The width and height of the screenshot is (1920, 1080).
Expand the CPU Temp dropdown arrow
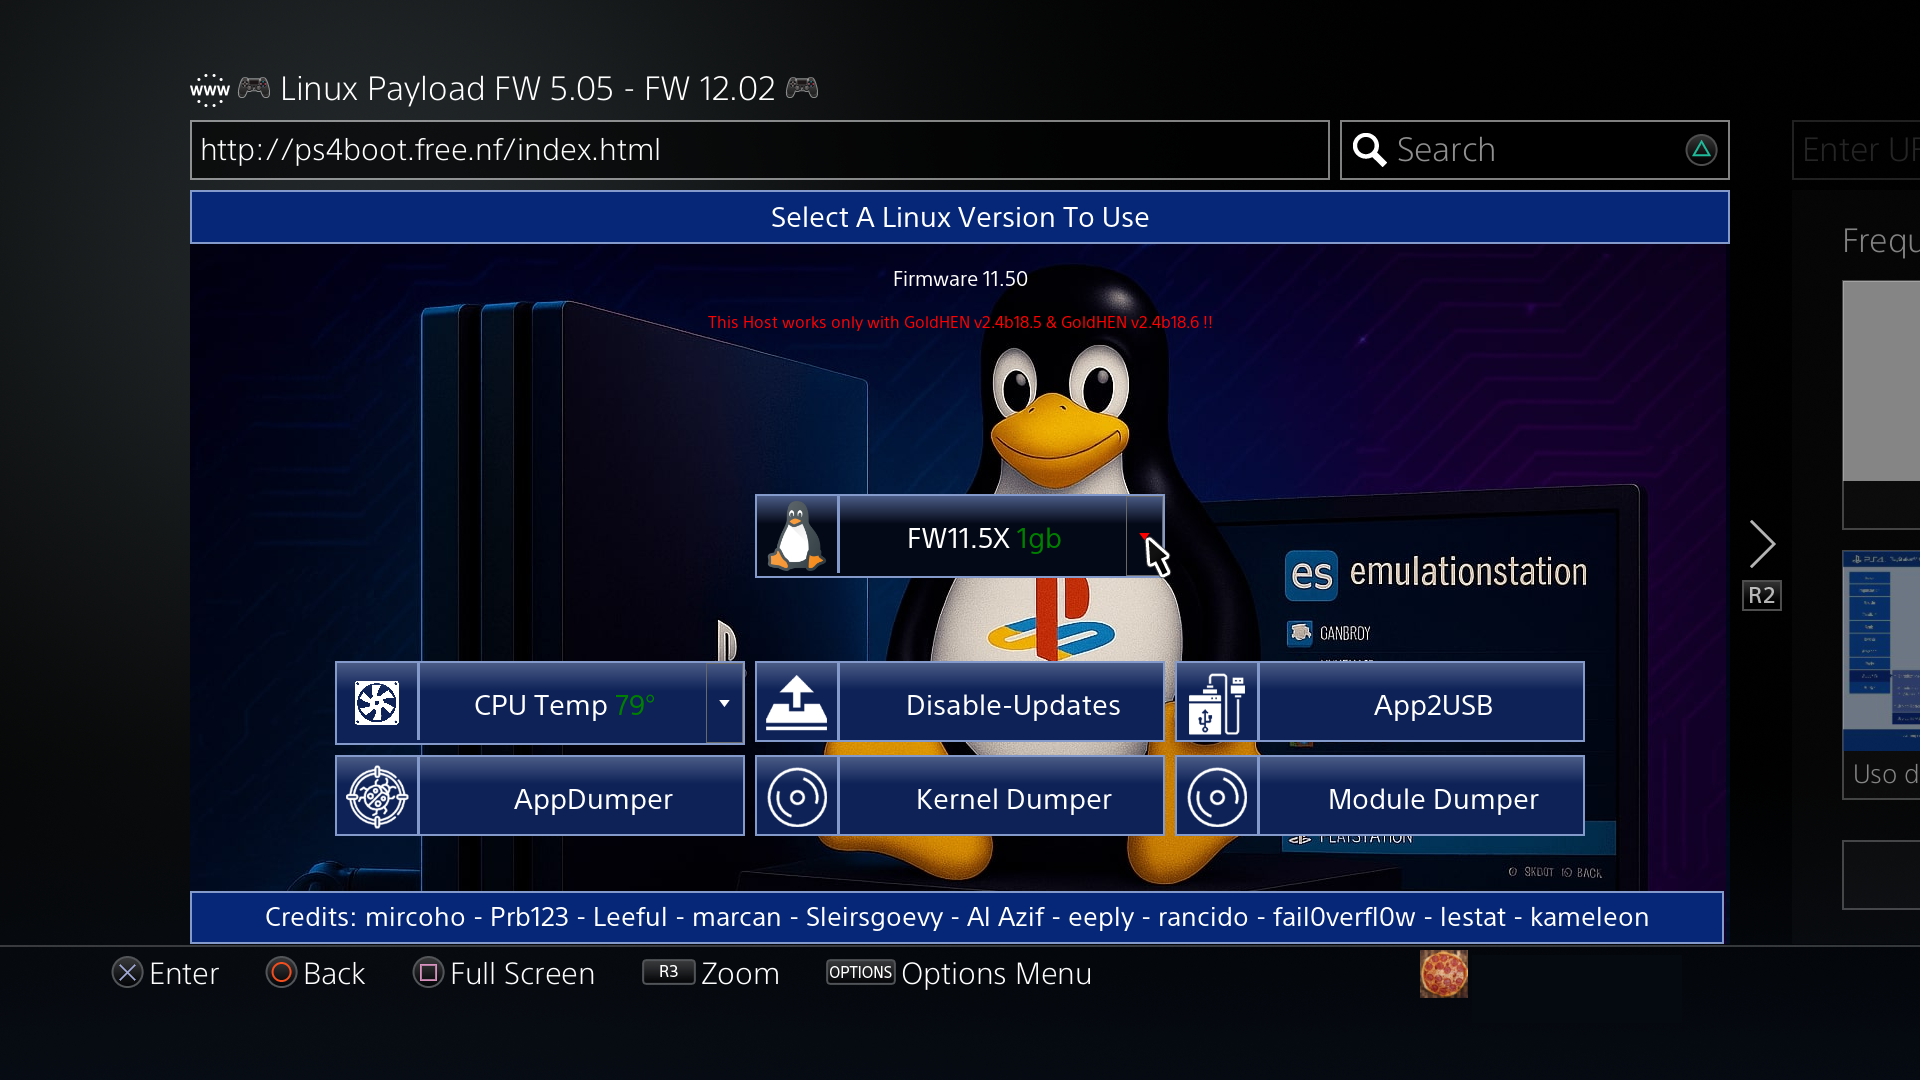[724, 703]
